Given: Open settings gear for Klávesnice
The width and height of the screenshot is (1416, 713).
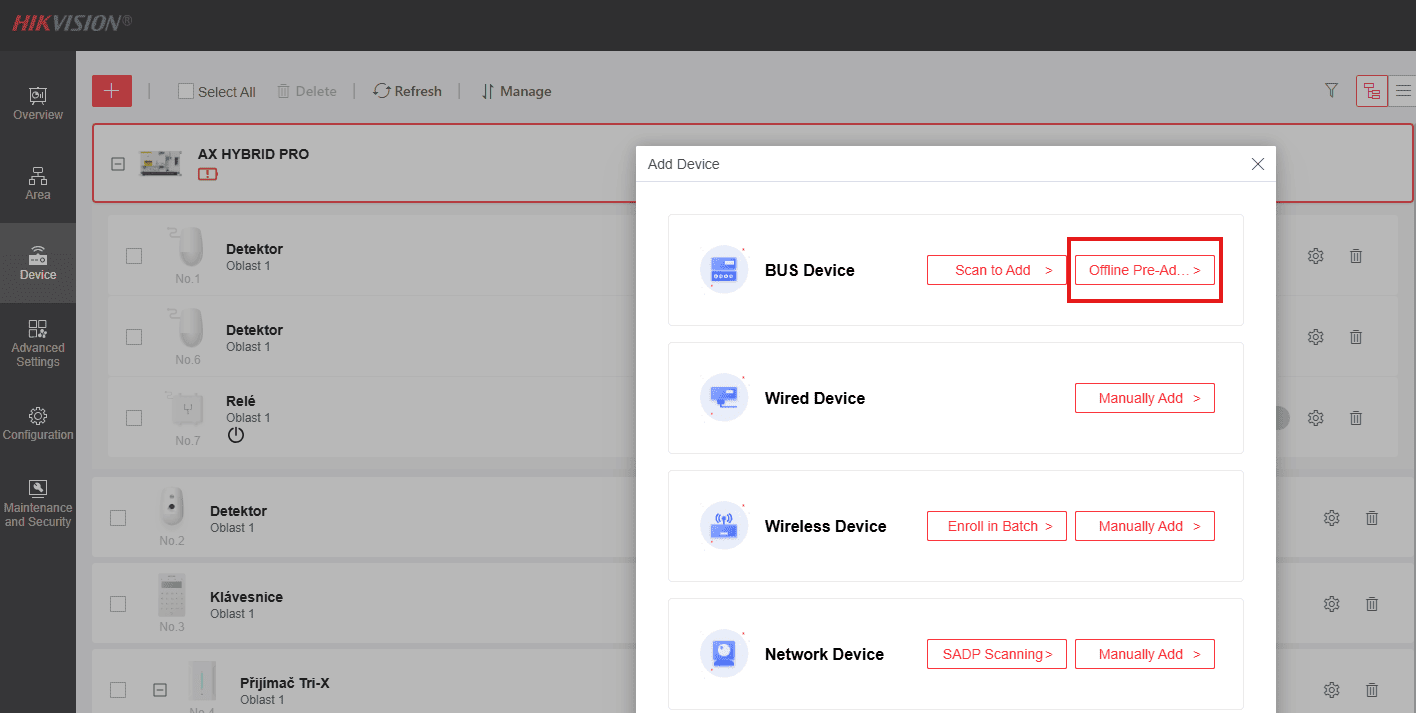Looking at the screenshot, I should [x=1332, y=604].
